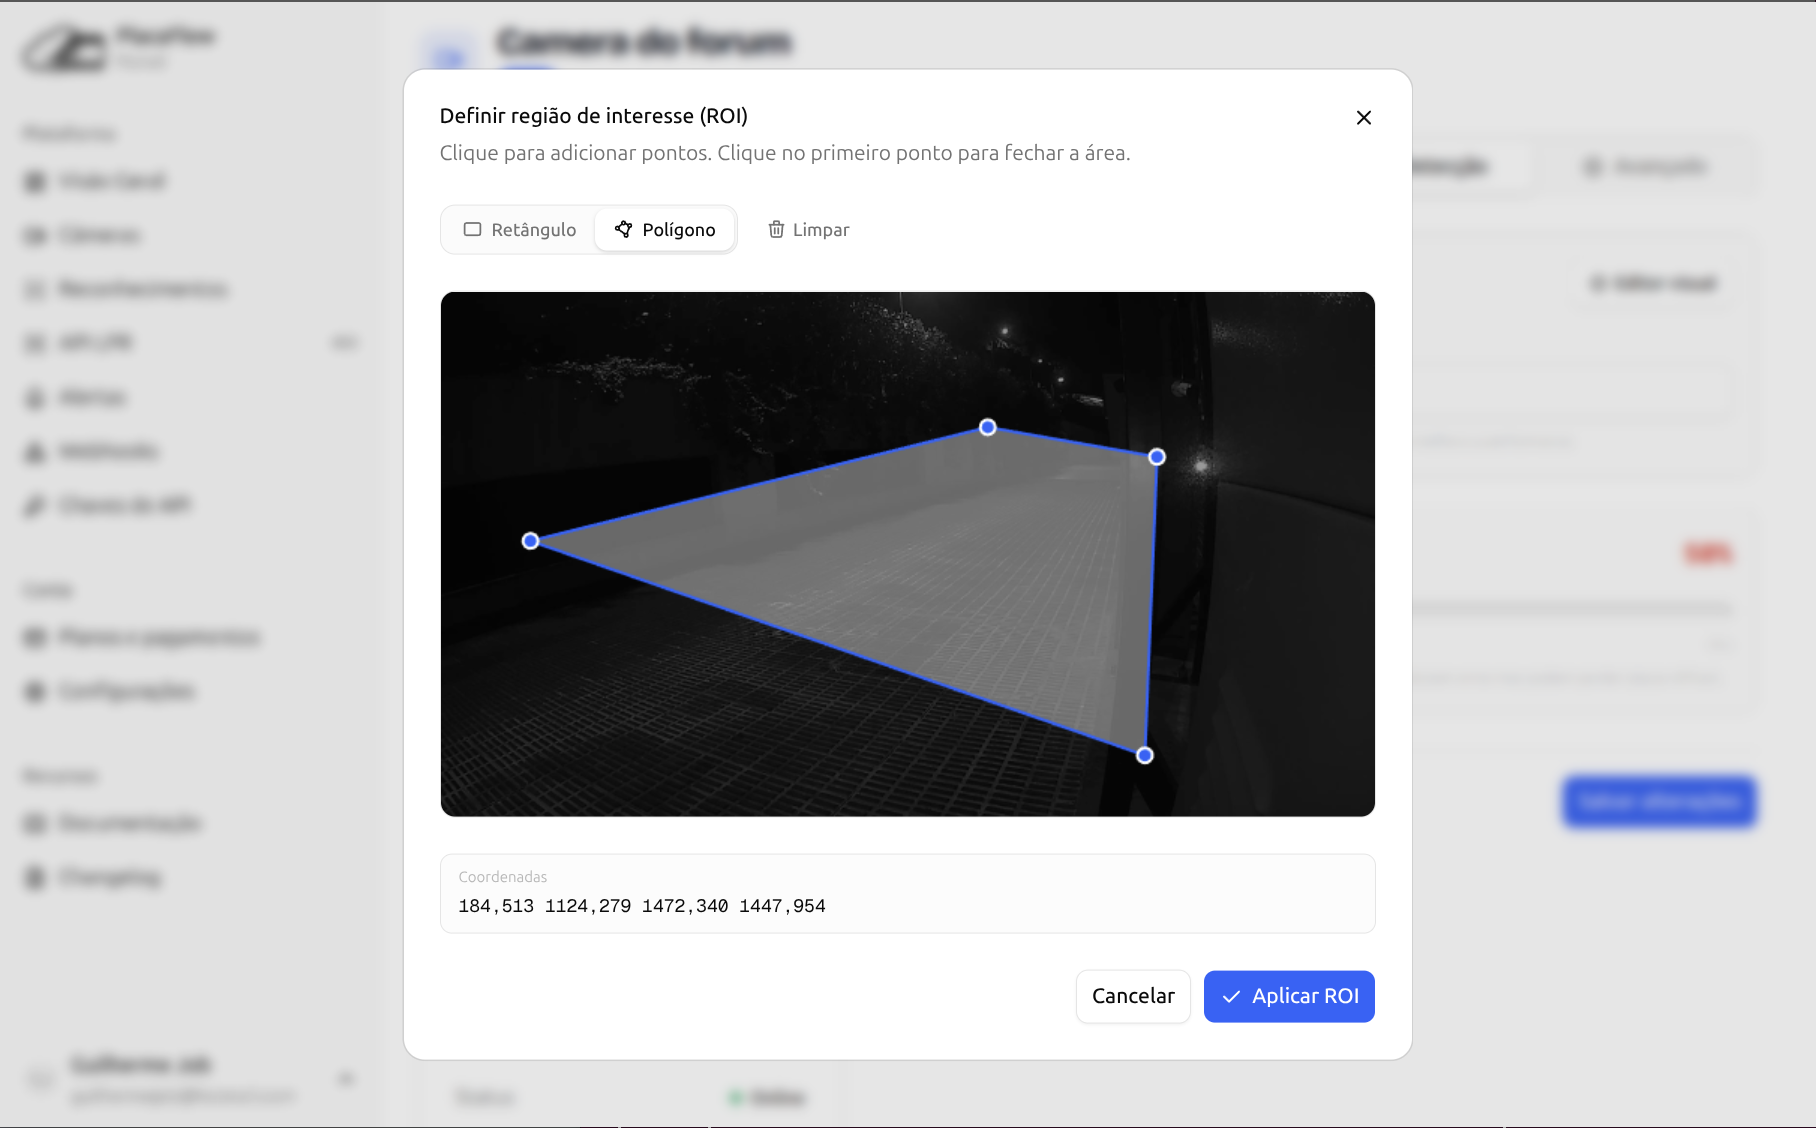Screen dimensions: 1816x1128
Task: Click the bottom-right polygon vertex handle
Action: pyautogui.click(x=1145, y=755)
